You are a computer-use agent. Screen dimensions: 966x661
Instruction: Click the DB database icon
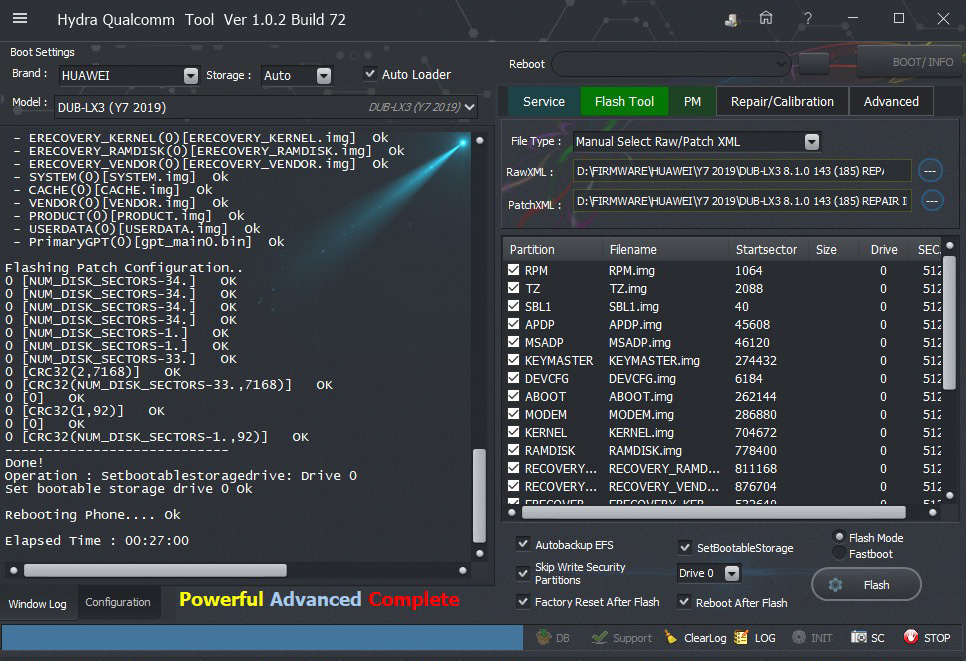click(553, 638)
